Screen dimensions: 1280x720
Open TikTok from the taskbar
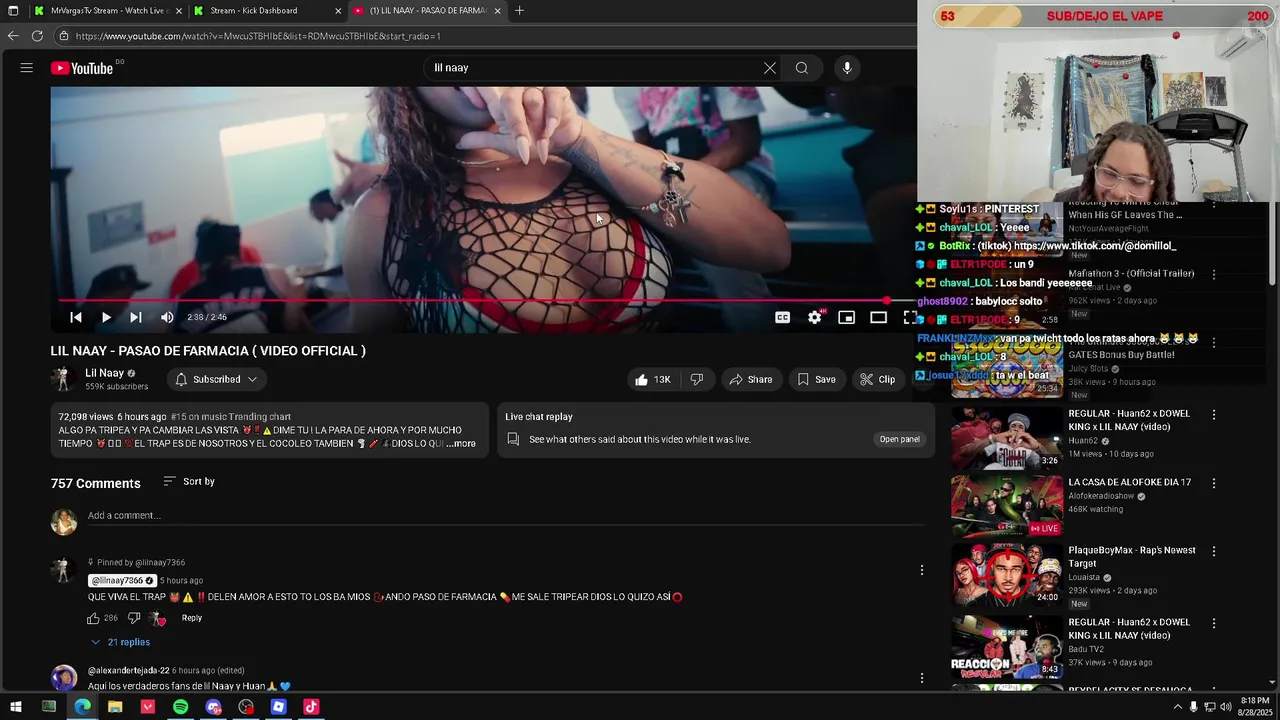(x=311, y=707)
